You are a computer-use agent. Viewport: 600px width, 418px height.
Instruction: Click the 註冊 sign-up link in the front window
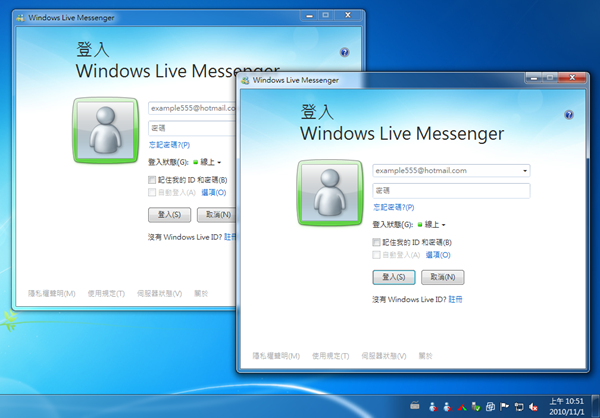tap(455, 299)
